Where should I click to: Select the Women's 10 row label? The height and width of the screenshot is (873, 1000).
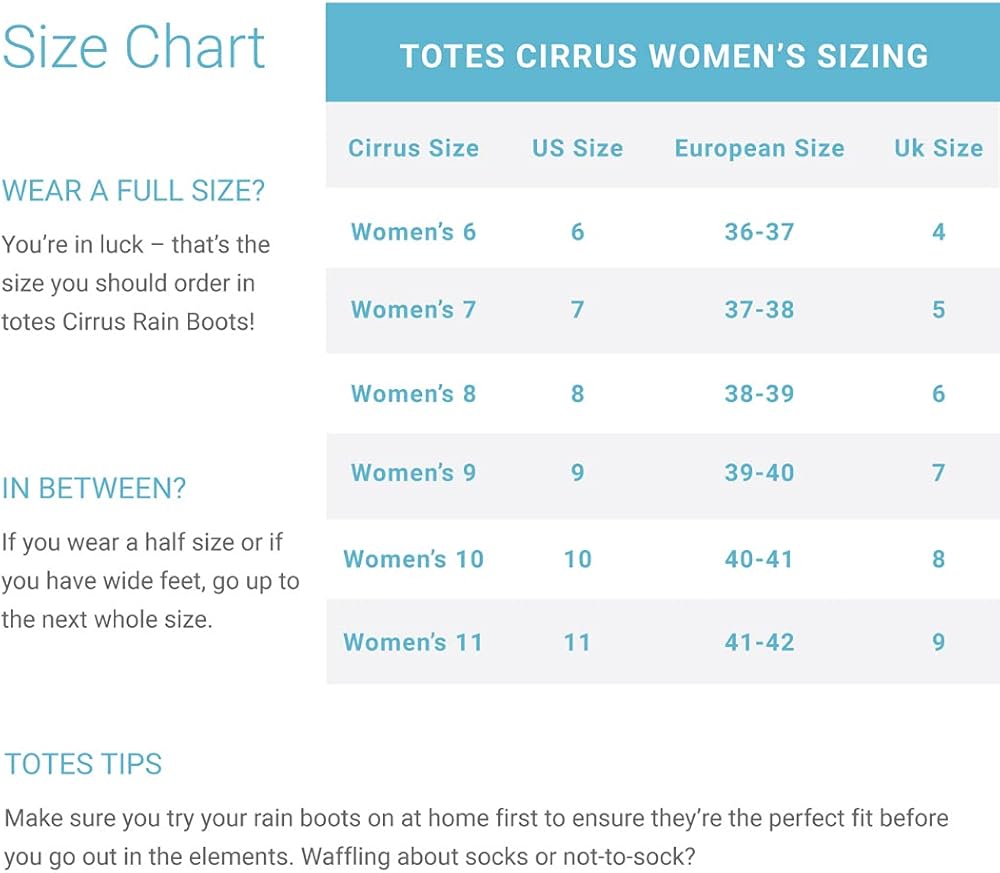point(413,559)
